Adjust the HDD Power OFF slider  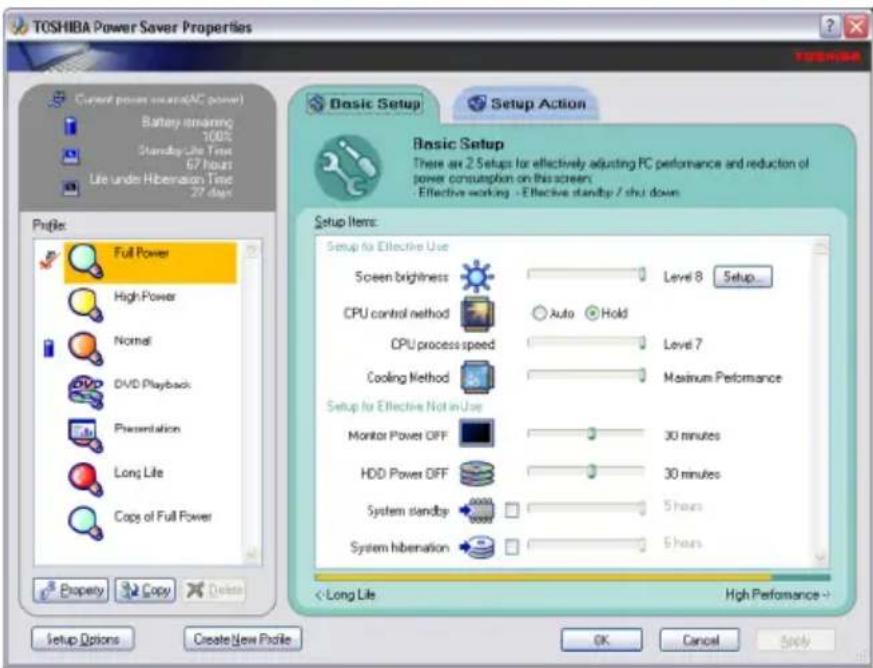pyautogui.click(x=586, y=471)
